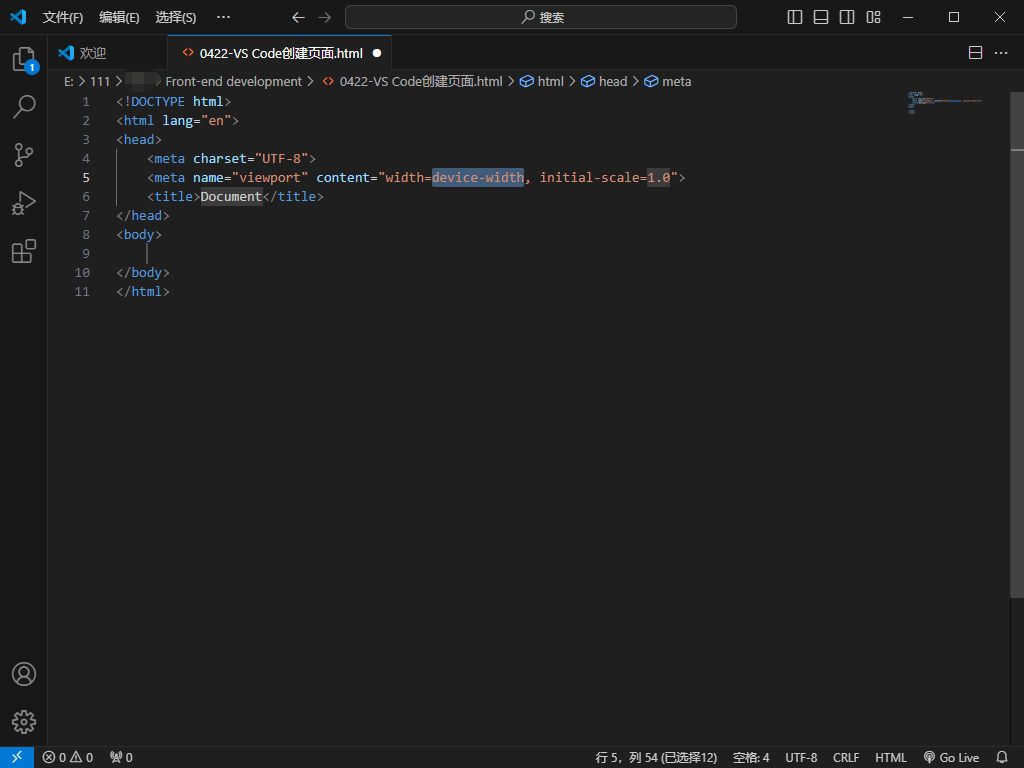Open Accounts menu icon

pyautogui.click(x=24, y=674)
